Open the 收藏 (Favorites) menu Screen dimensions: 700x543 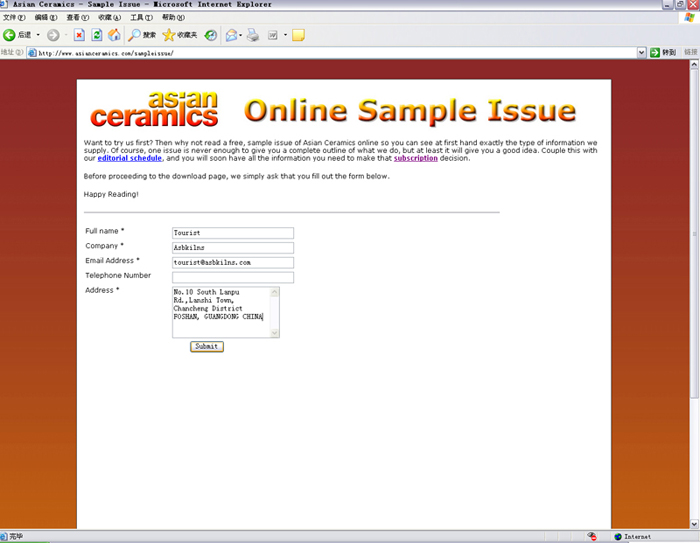coord(109,17)
